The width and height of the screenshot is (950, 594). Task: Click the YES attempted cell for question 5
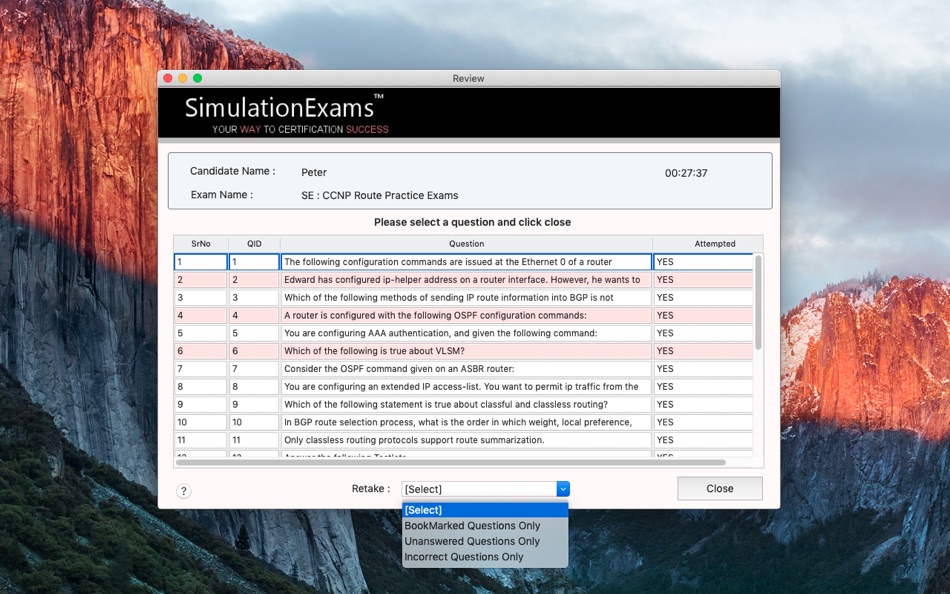(x=703, y=333)
